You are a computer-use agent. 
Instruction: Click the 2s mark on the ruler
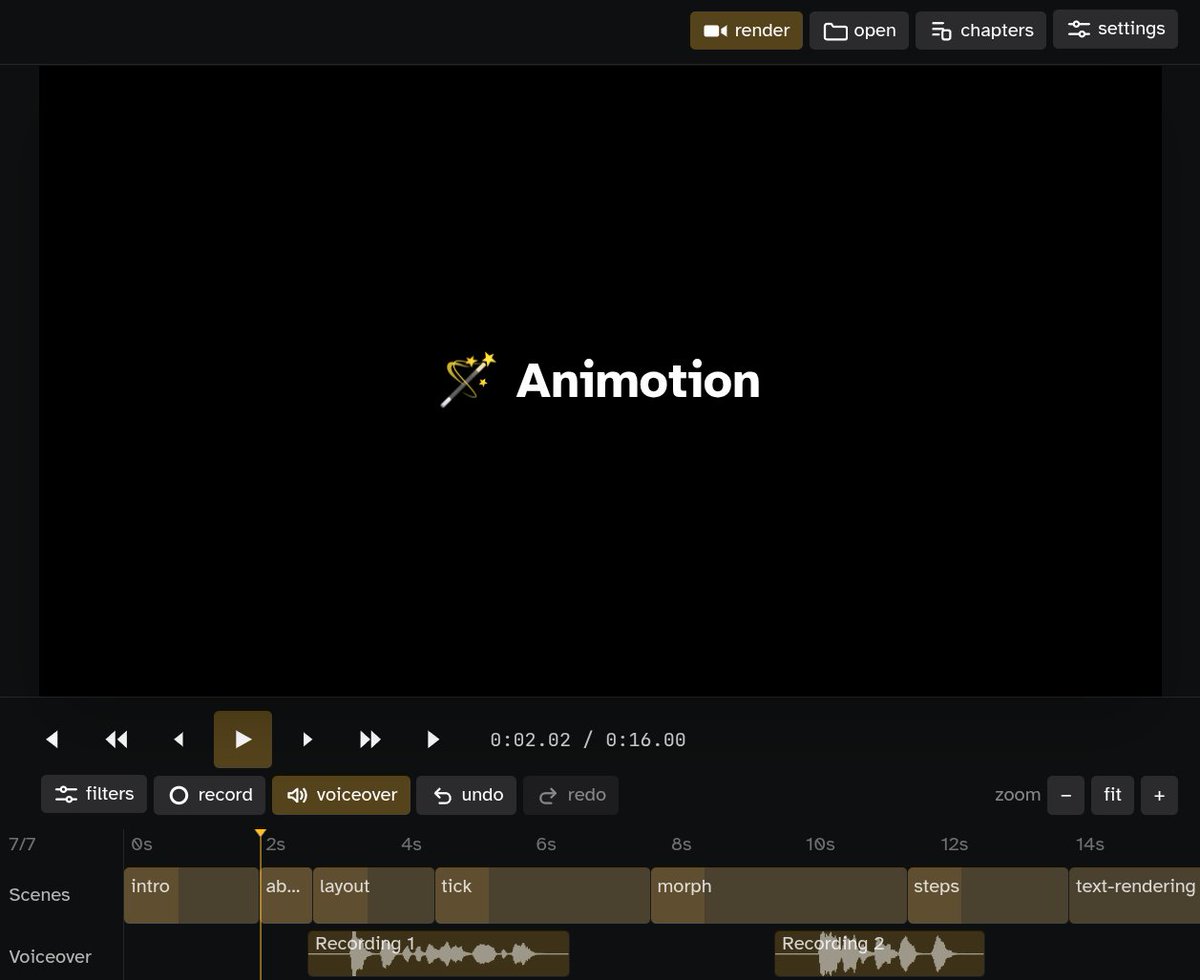(x=276, y=845)
